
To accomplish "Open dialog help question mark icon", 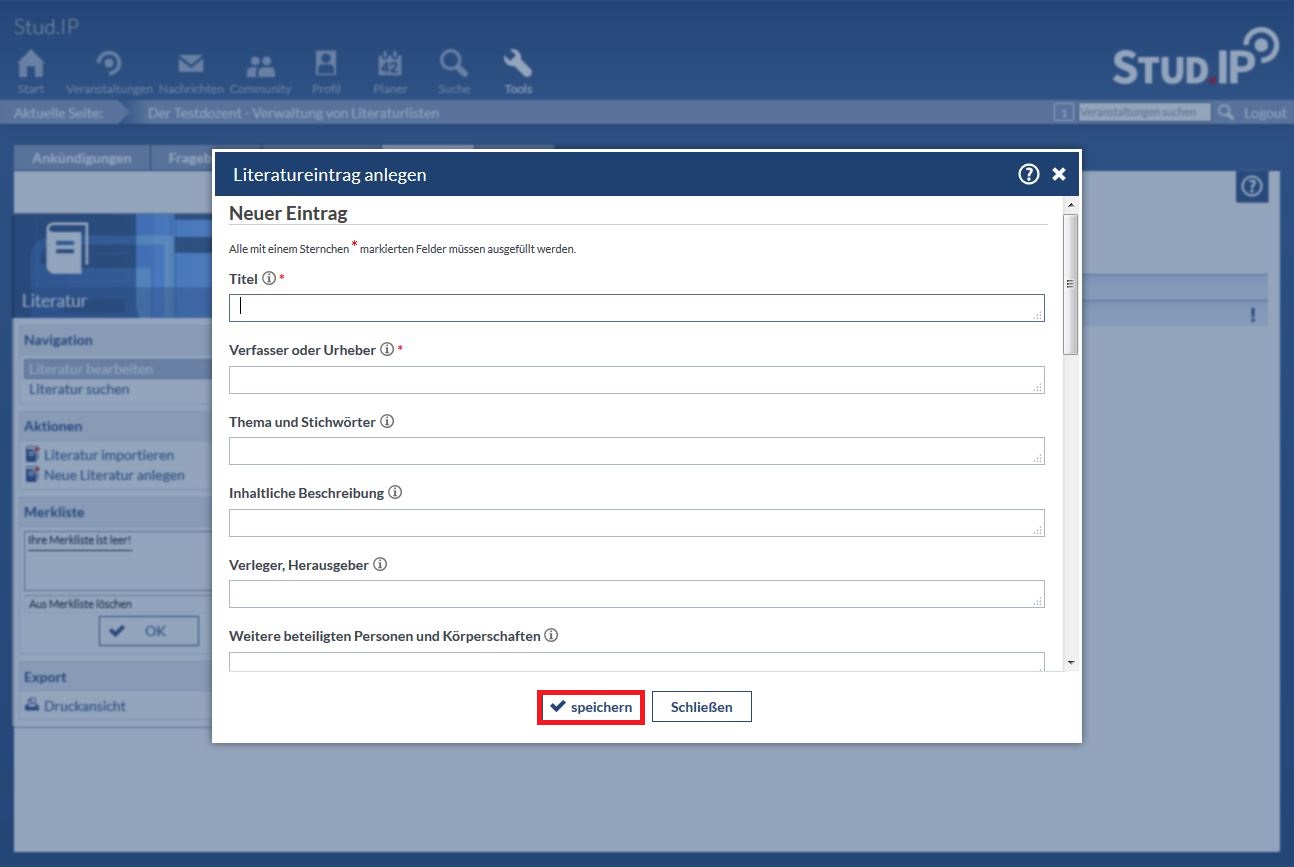I will pos(1028,174).
